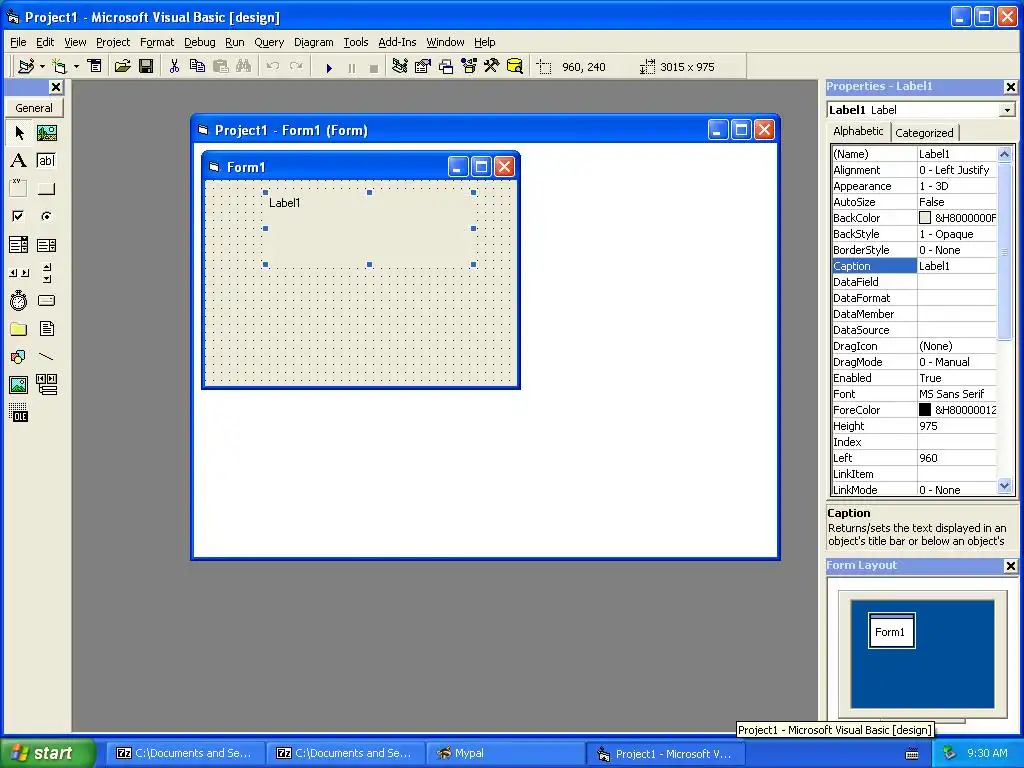
Task: Select the DirListBox folder tool
Action: [19, 328]
